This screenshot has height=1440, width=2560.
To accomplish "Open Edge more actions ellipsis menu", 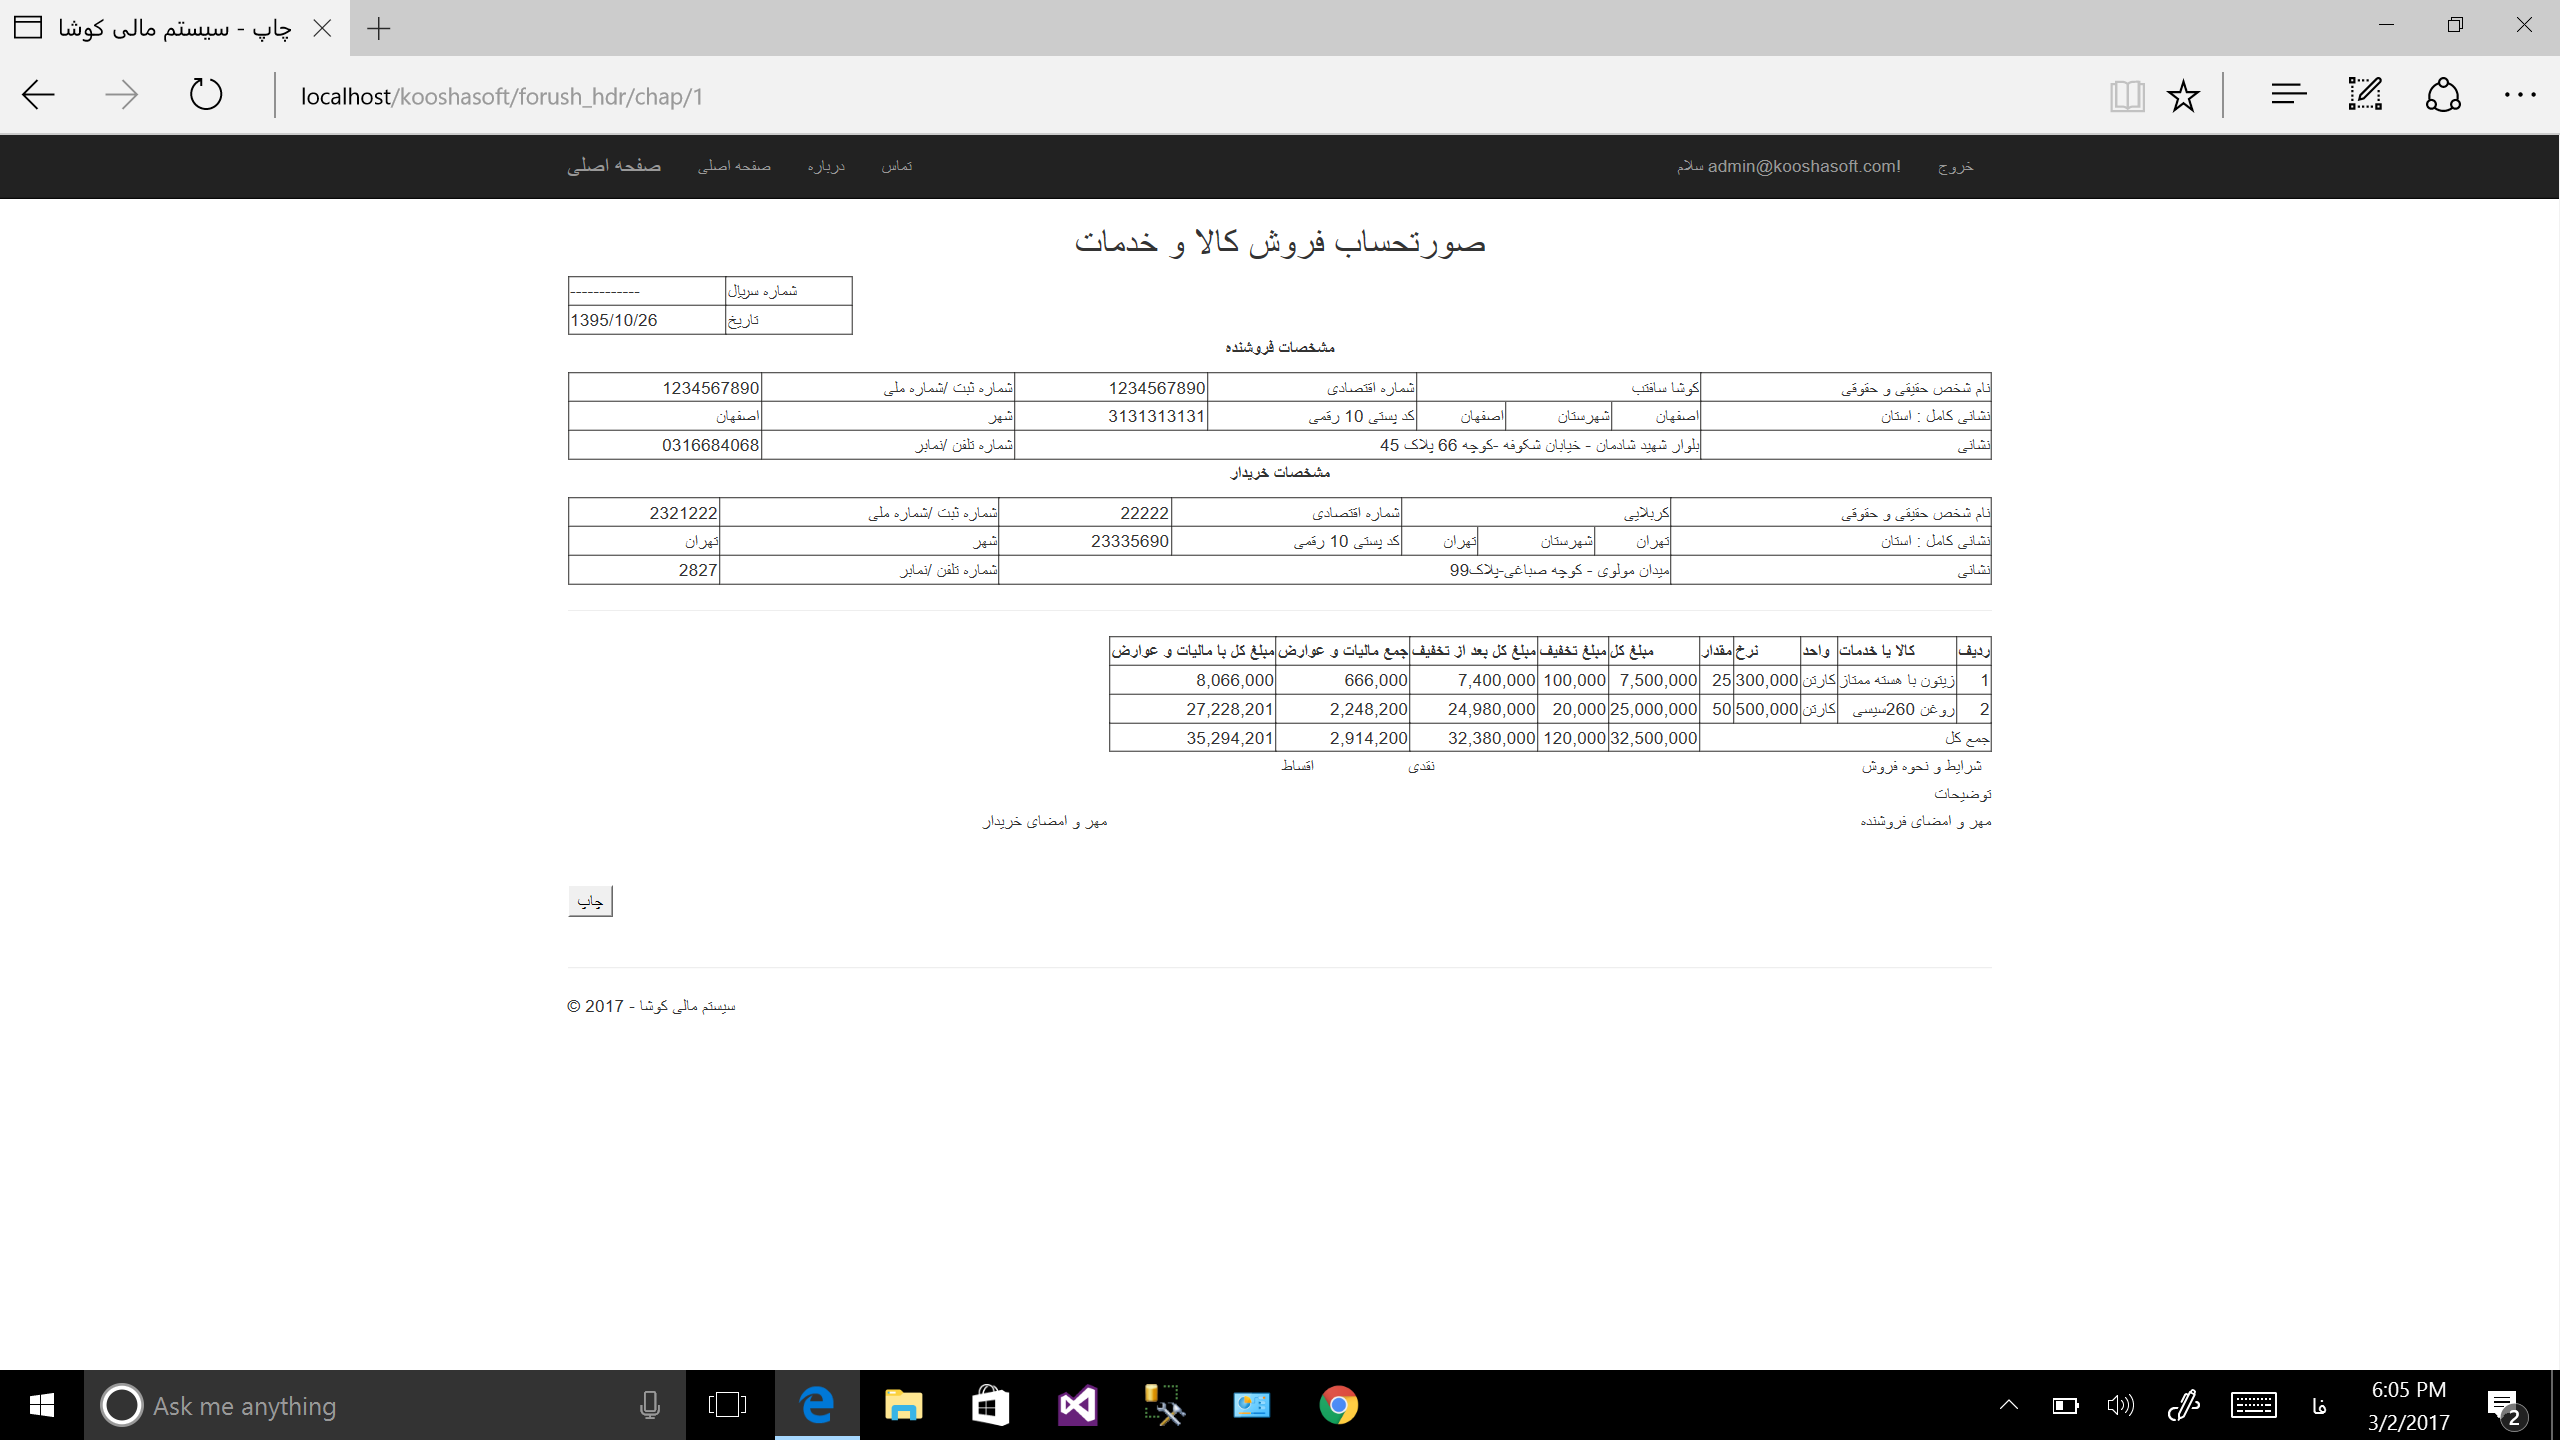I will 2520,95.
